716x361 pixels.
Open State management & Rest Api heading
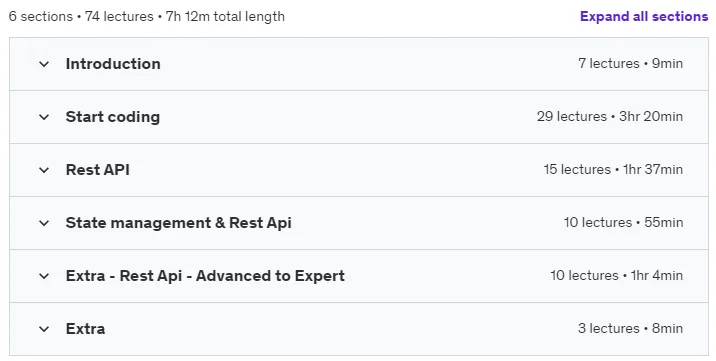pyautogui.click(x=179, y=223)
